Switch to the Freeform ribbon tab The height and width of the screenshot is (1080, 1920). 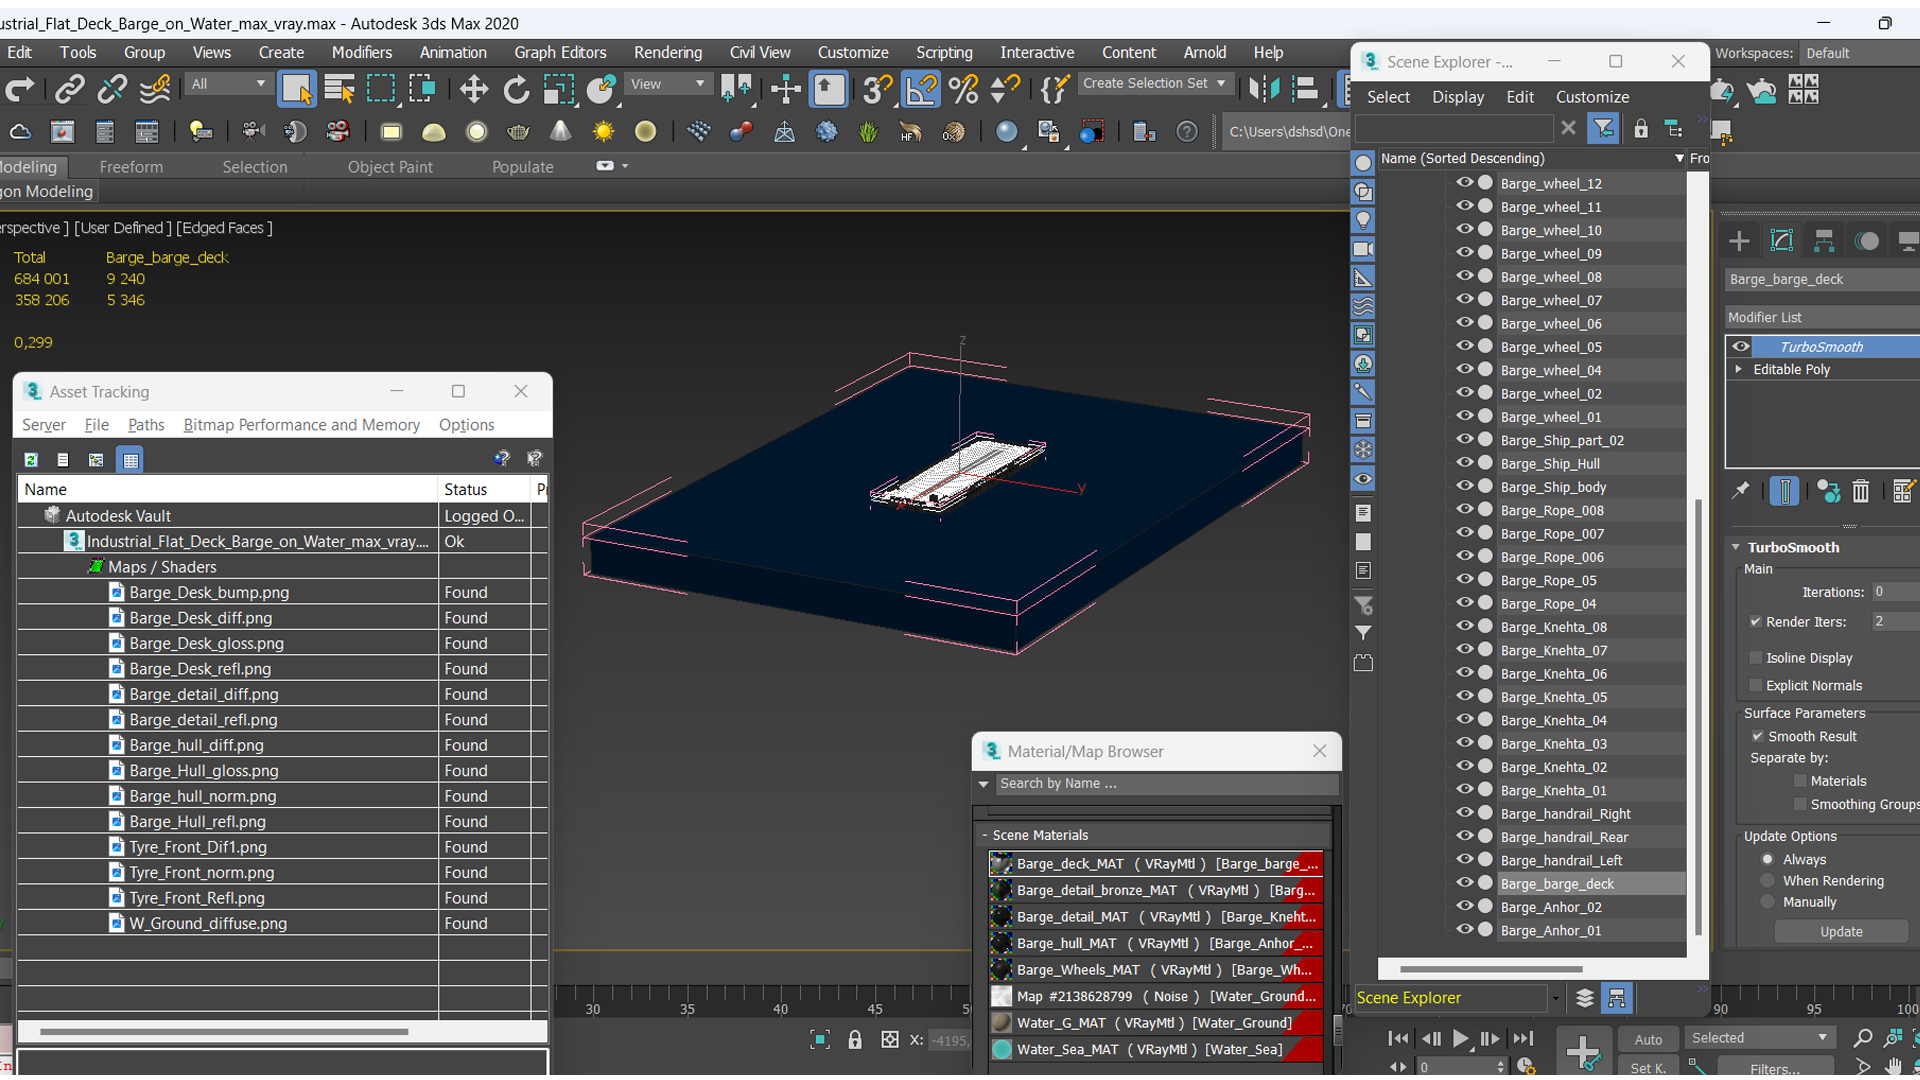(131, 167)
